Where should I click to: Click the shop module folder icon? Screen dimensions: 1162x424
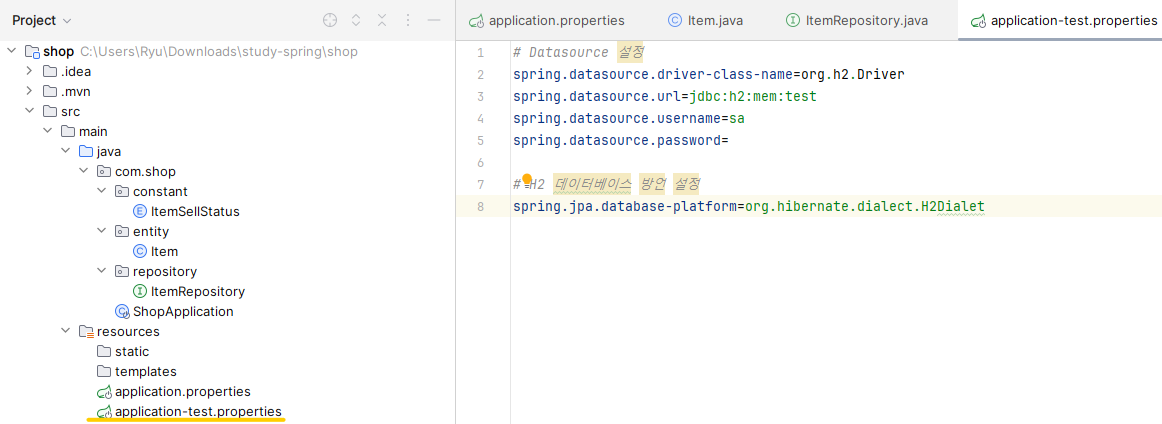click(x=32, y=52)
